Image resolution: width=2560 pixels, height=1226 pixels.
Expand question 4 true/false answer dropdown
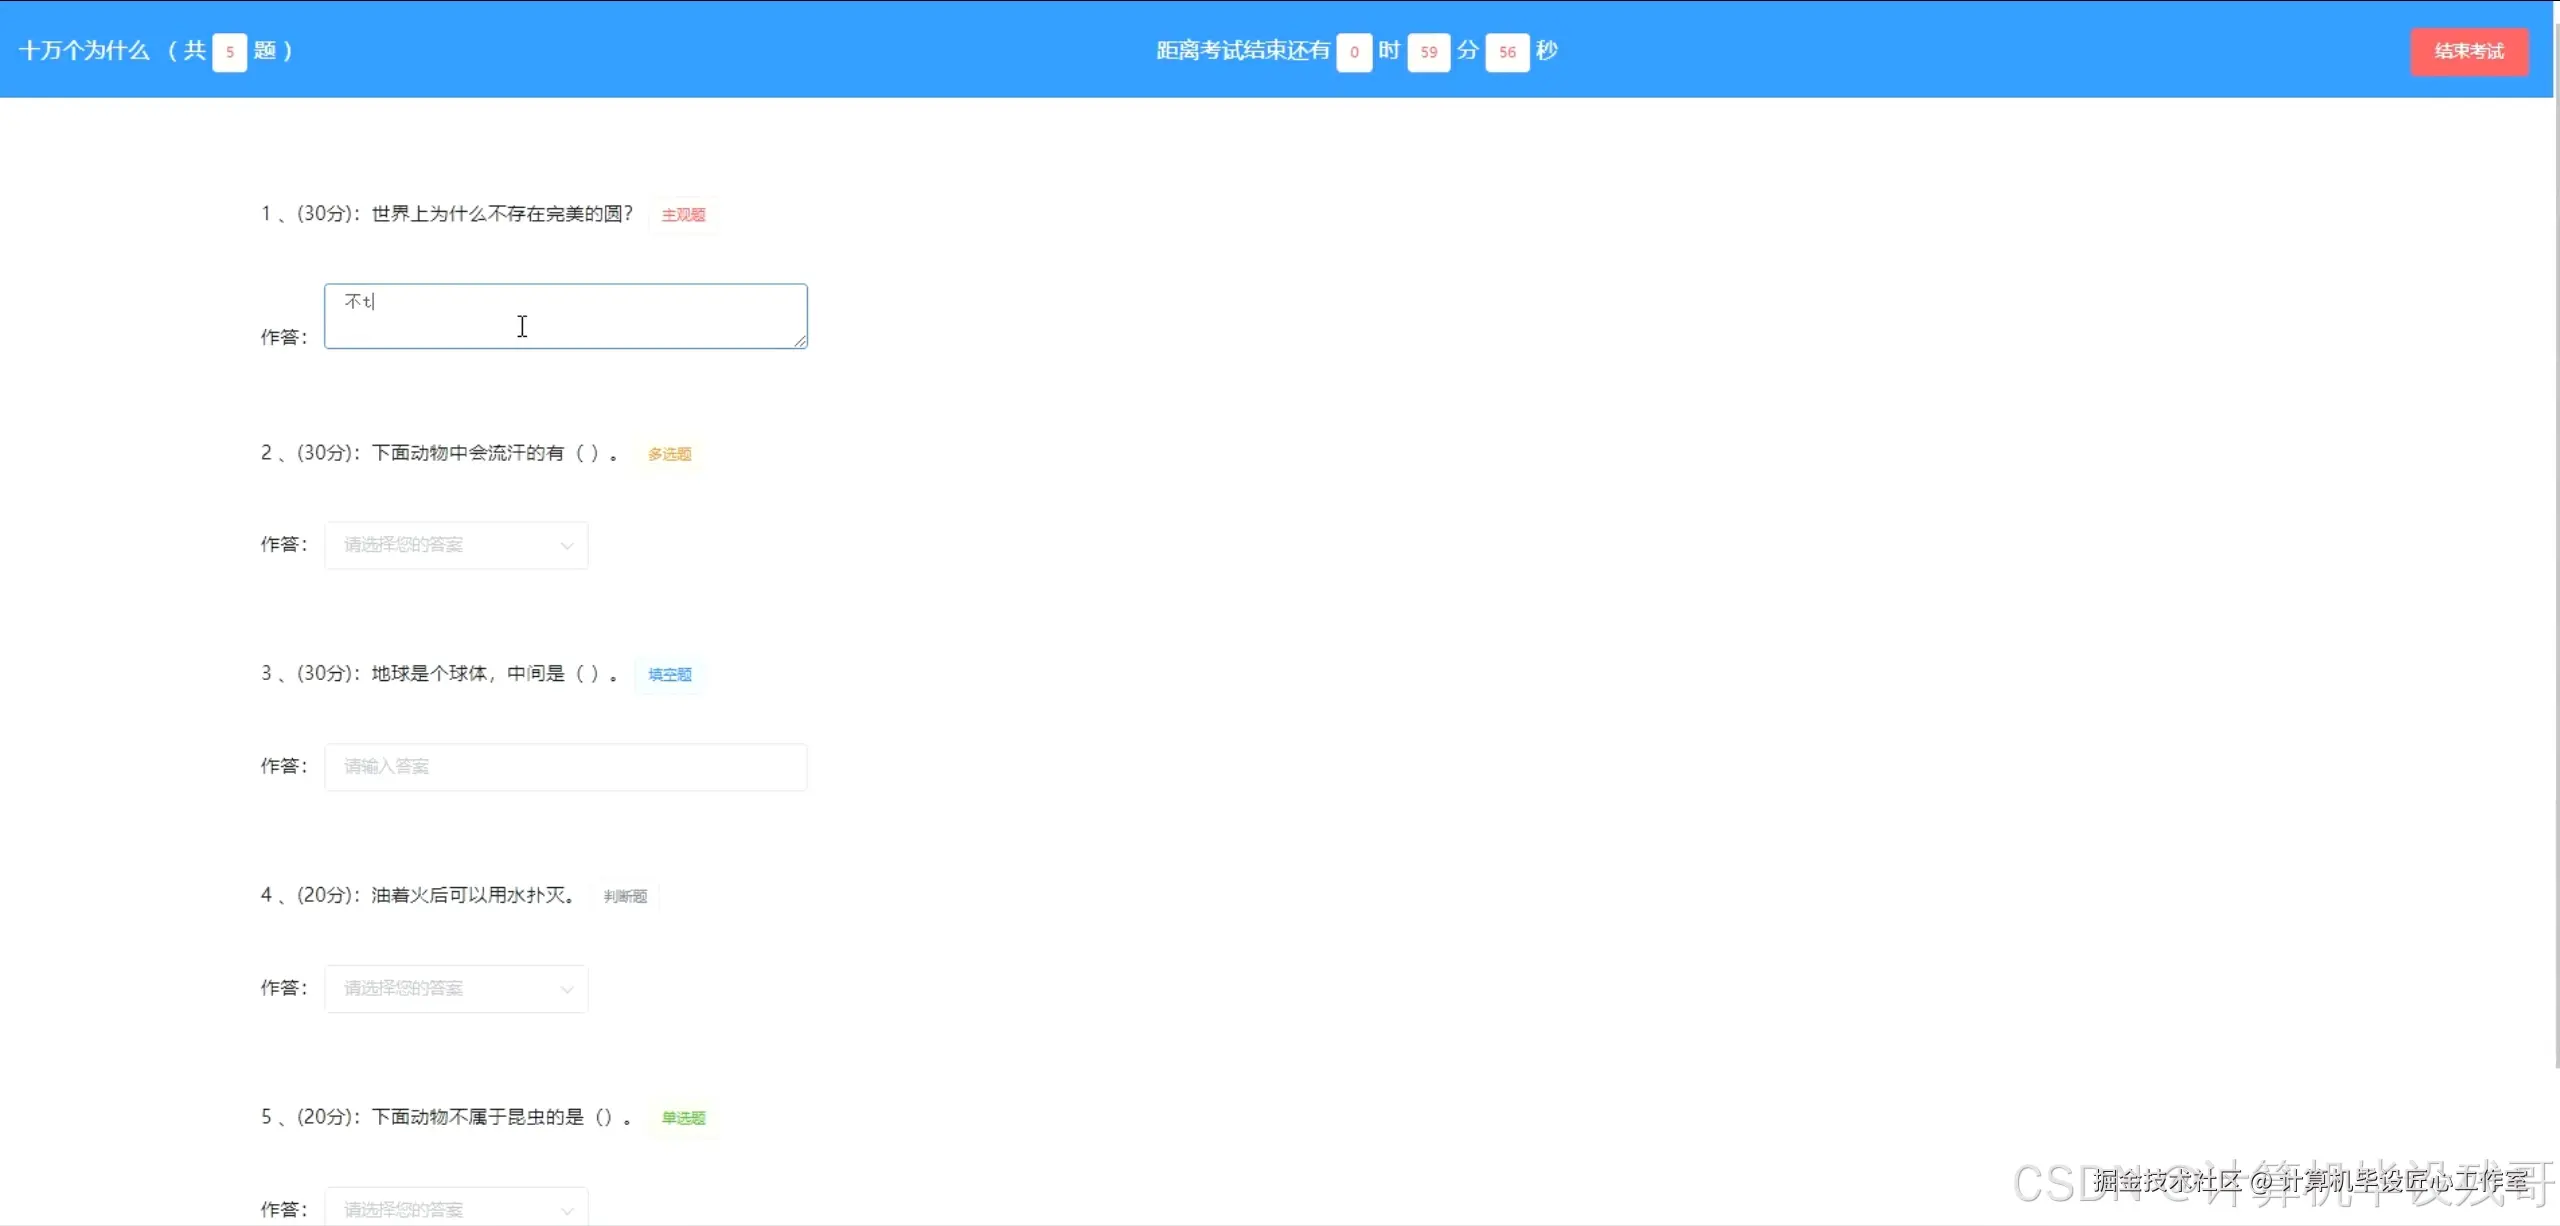(455, 988)
